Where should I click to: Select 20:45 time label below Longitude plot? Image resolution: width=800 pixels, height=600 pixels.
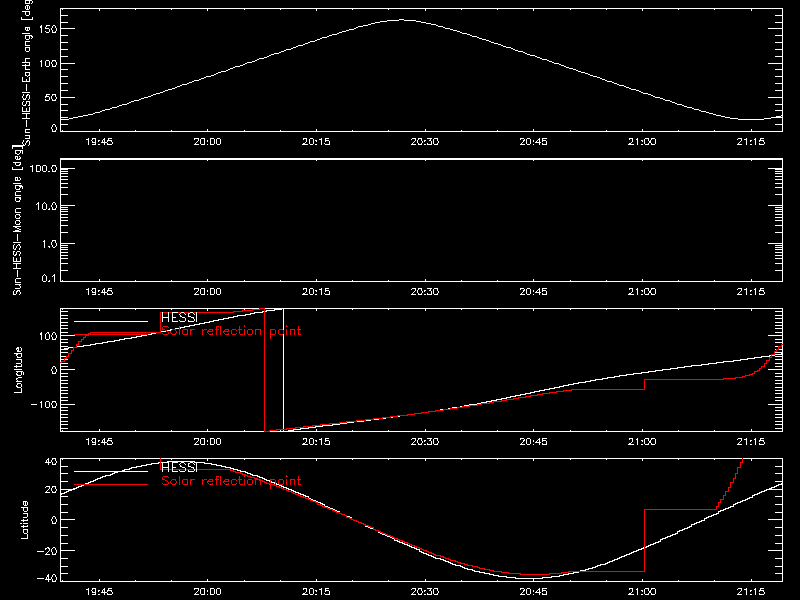(533, 441)
